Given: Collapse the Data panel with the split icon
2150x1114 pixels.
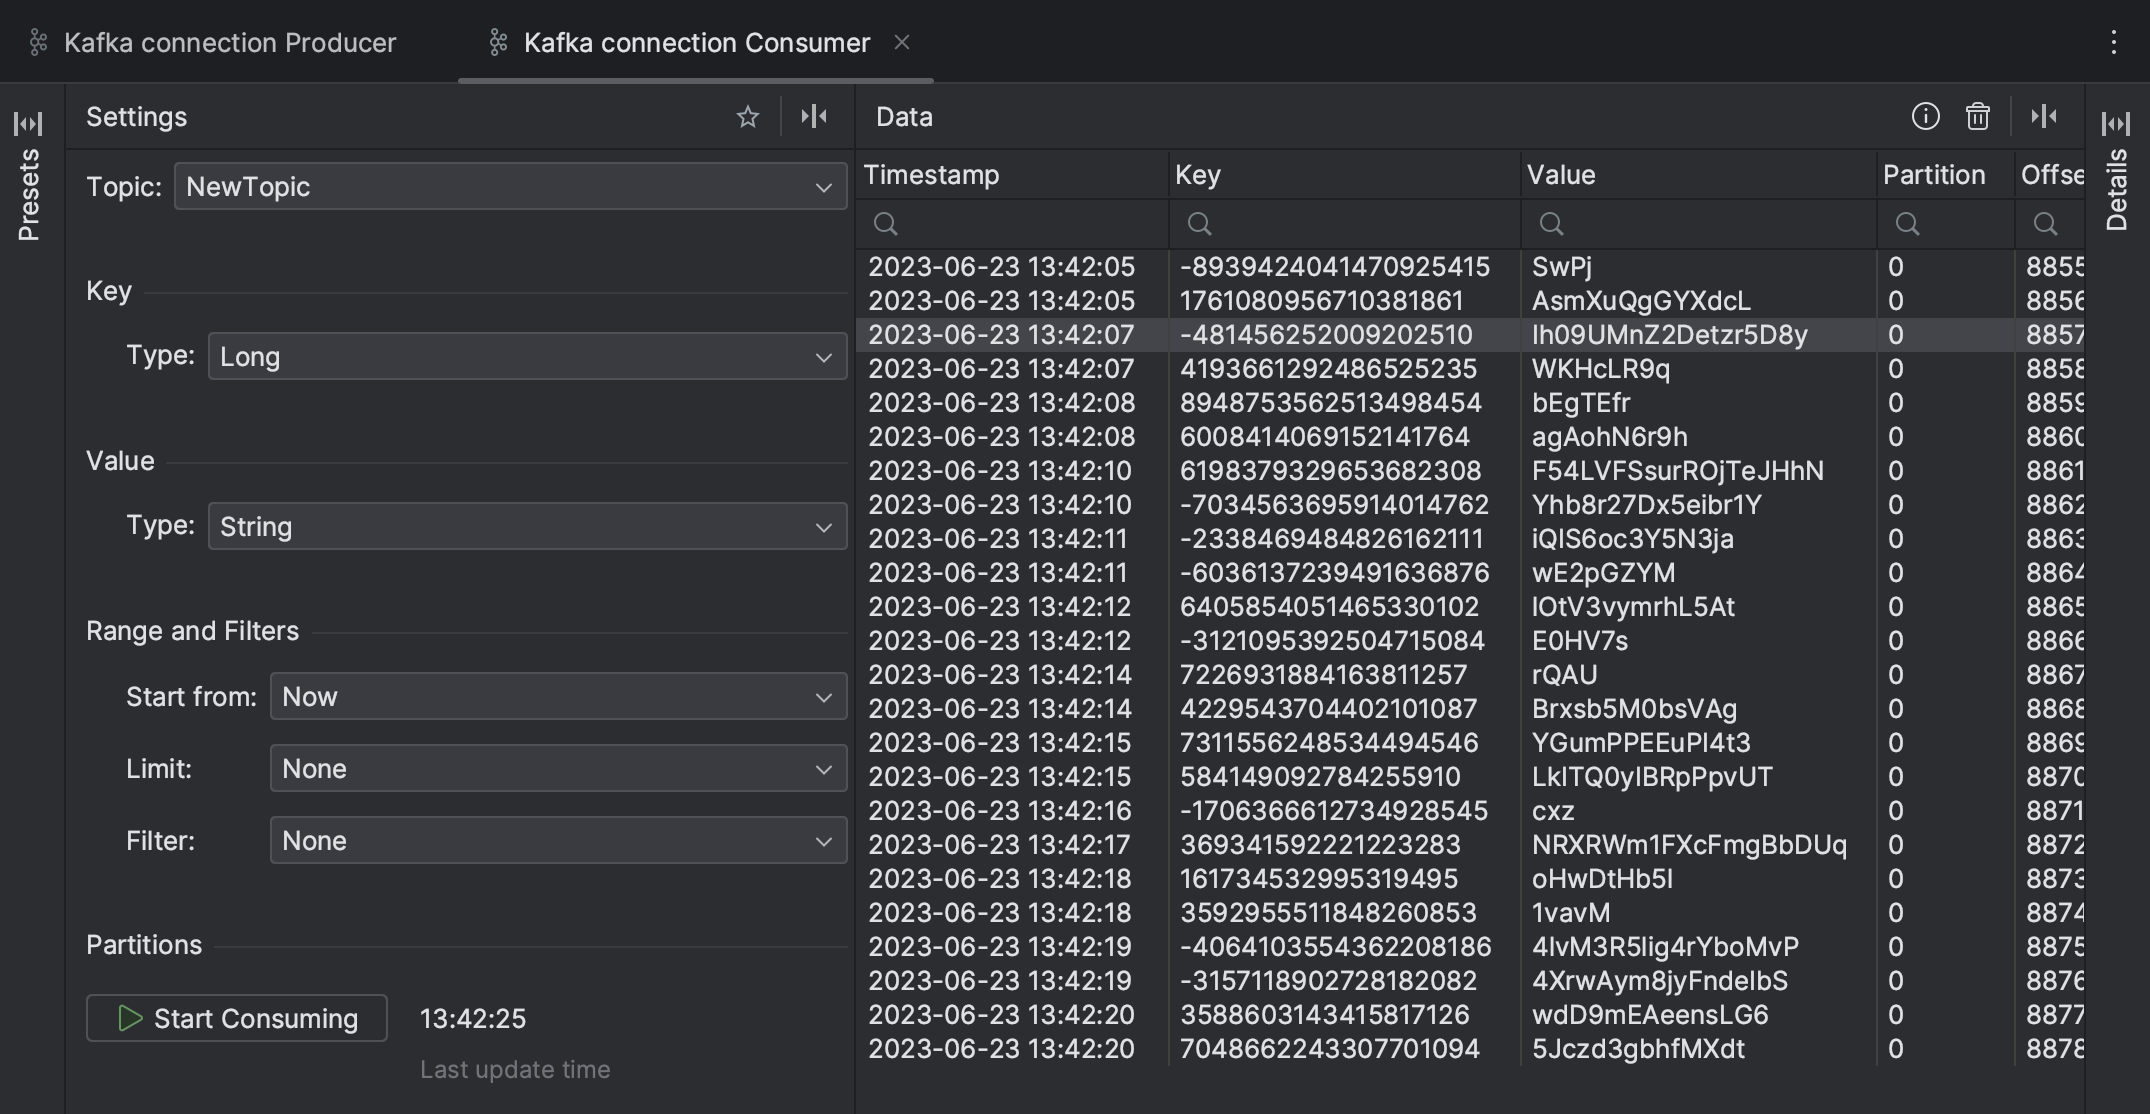Looking at the screenshot, I should tap(2044, 116).
